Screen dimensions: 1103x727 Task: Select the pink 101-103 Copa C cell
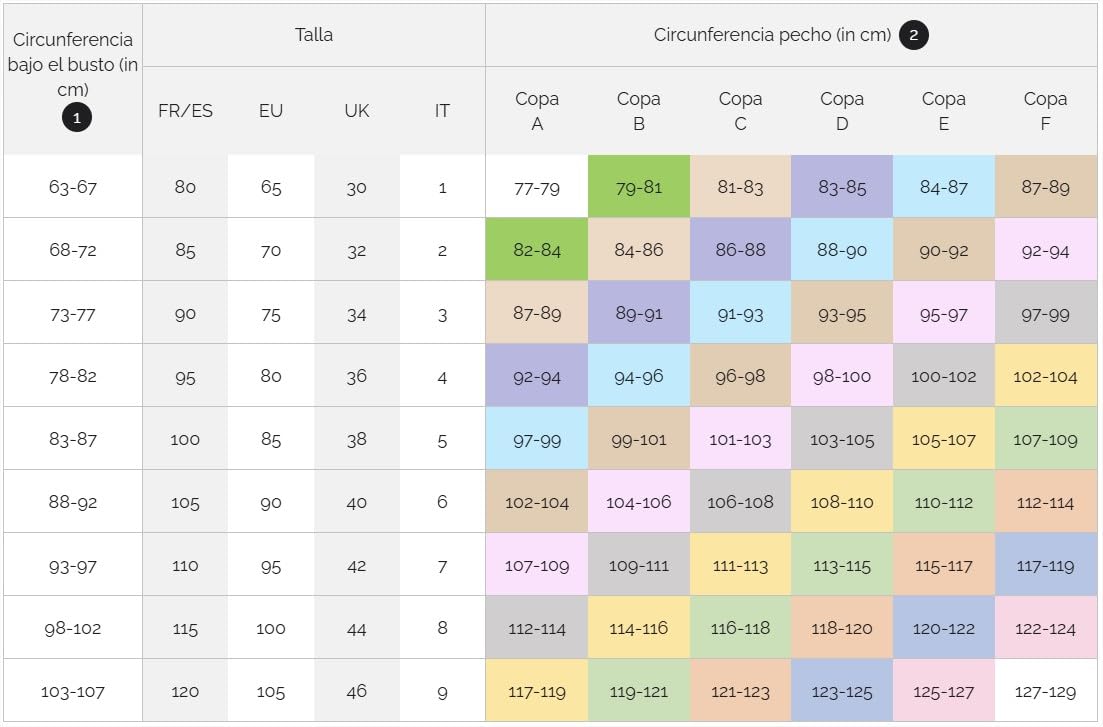740,439
